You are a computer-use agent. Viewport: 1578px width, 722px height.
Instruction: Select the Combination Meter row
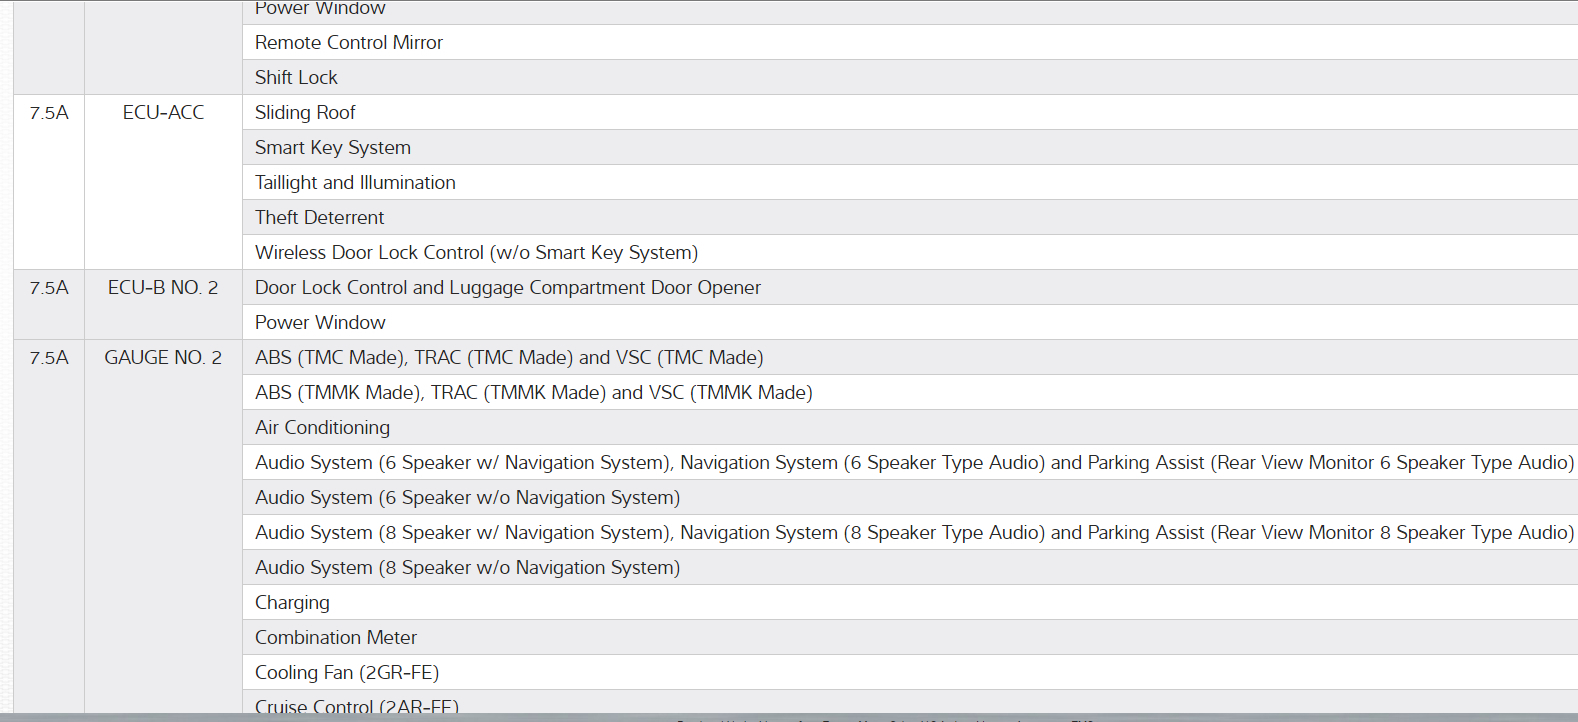point(335,637)
